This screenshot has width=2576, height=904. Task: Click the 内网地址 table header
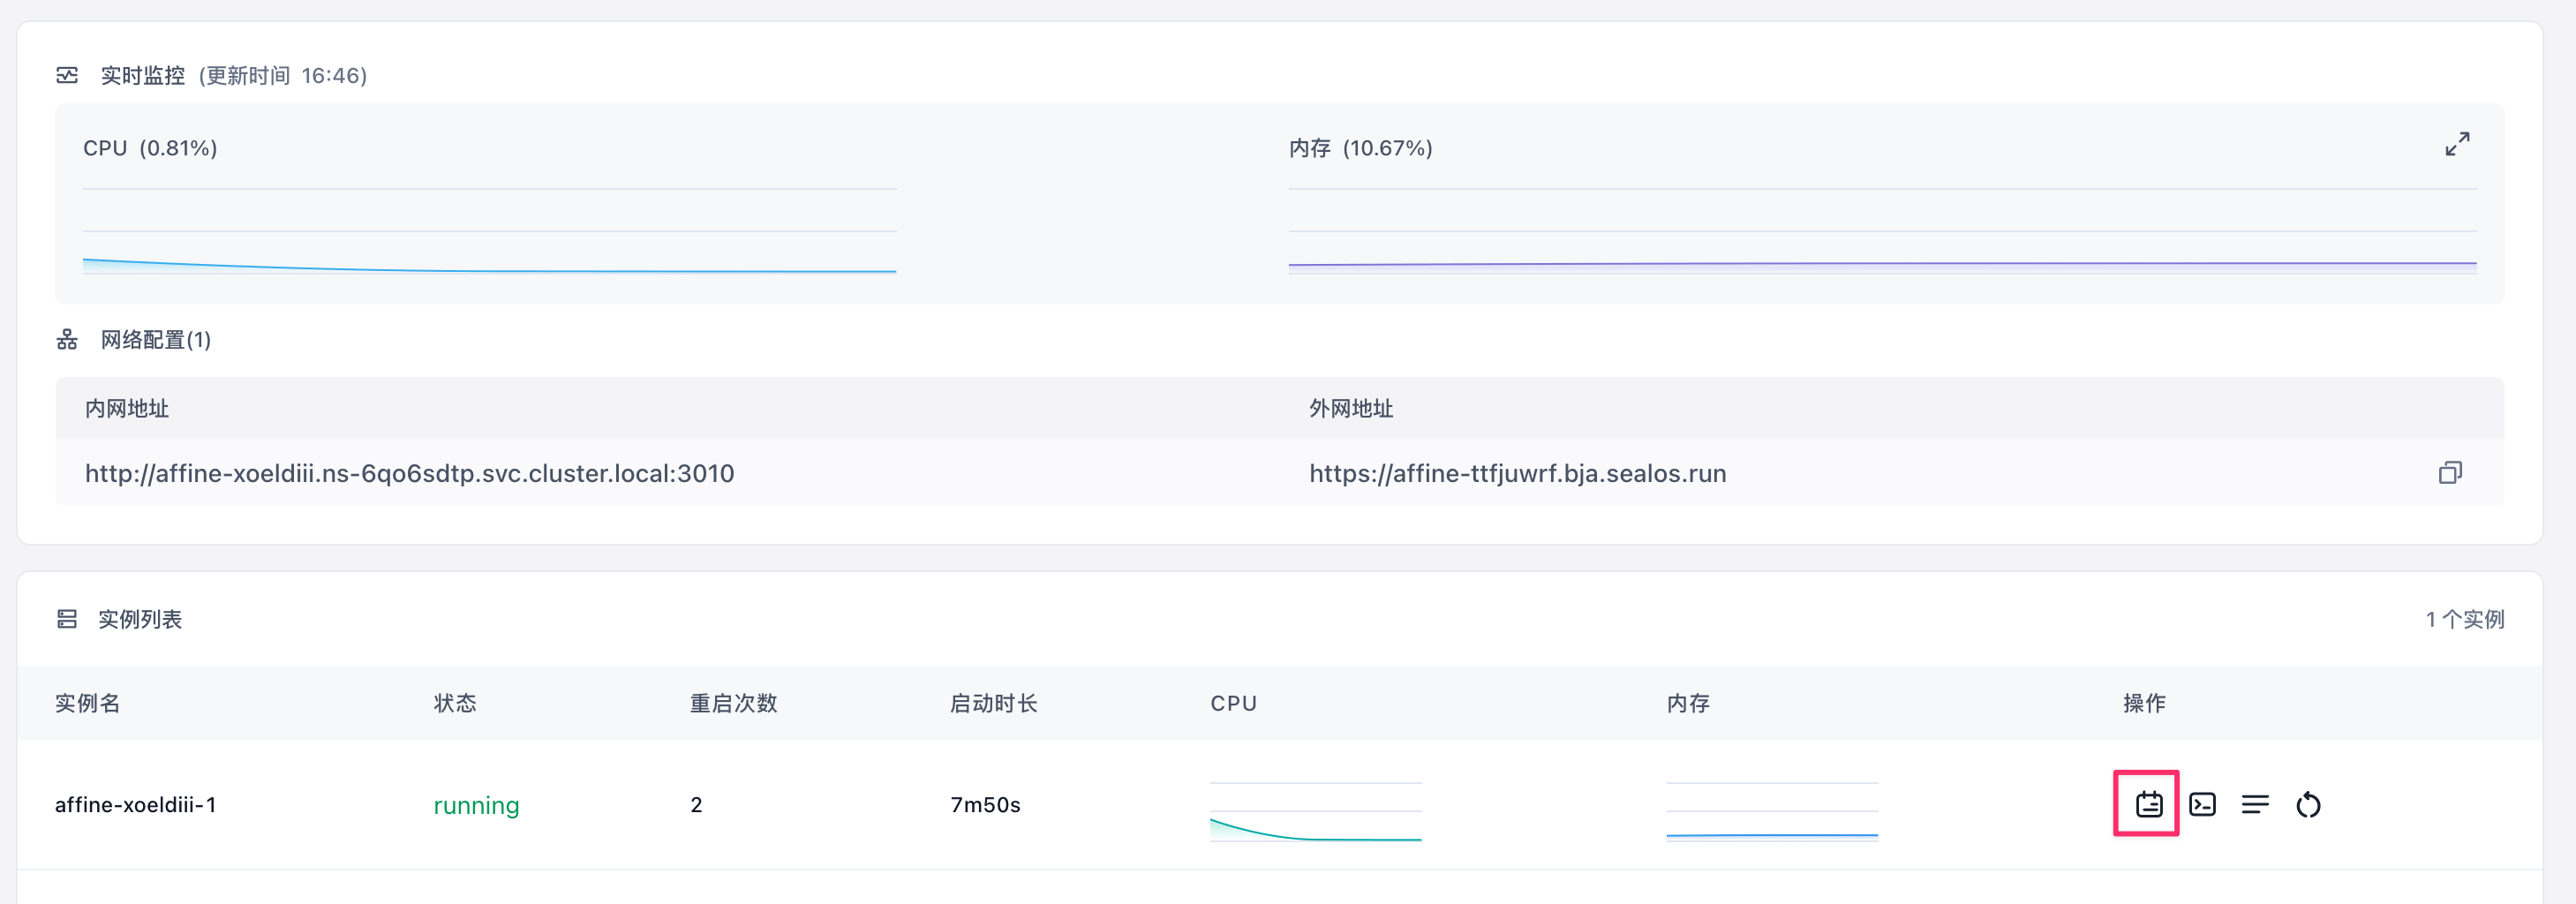tap(126, 408)
